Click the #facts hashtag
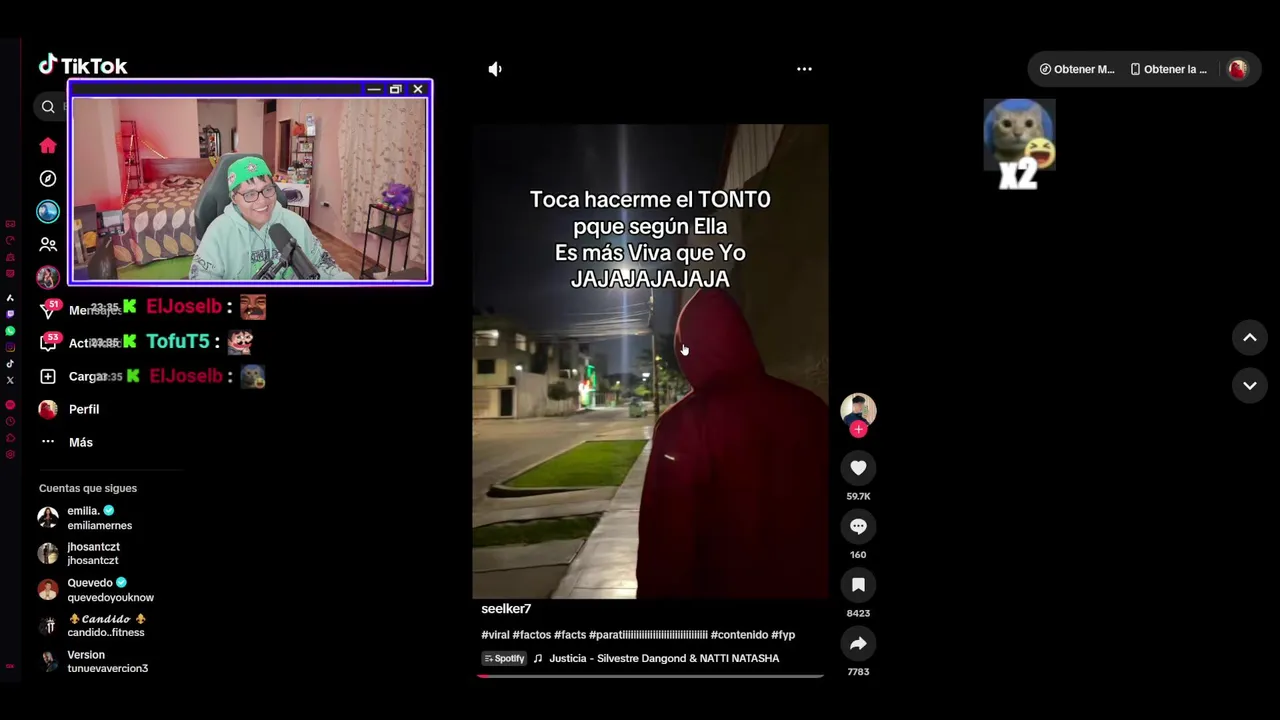 click(570, 635)
